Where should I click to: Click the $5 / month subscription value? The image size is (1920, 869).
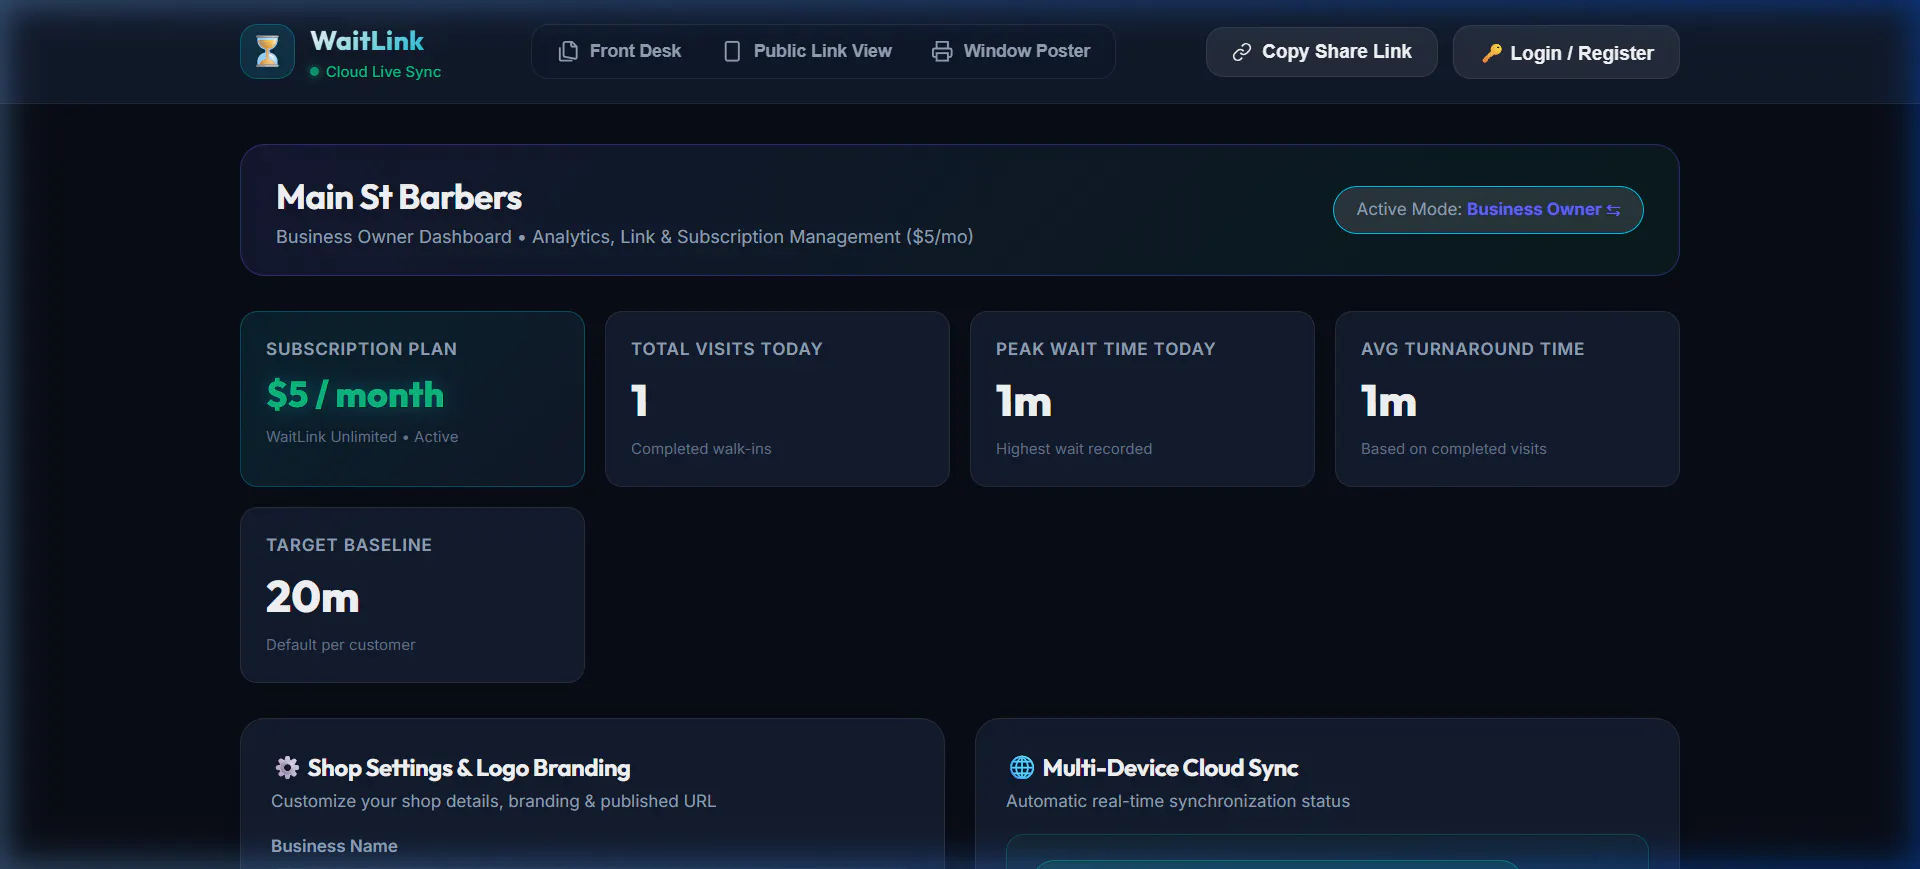pyautogui.click(x=355, y=395)
